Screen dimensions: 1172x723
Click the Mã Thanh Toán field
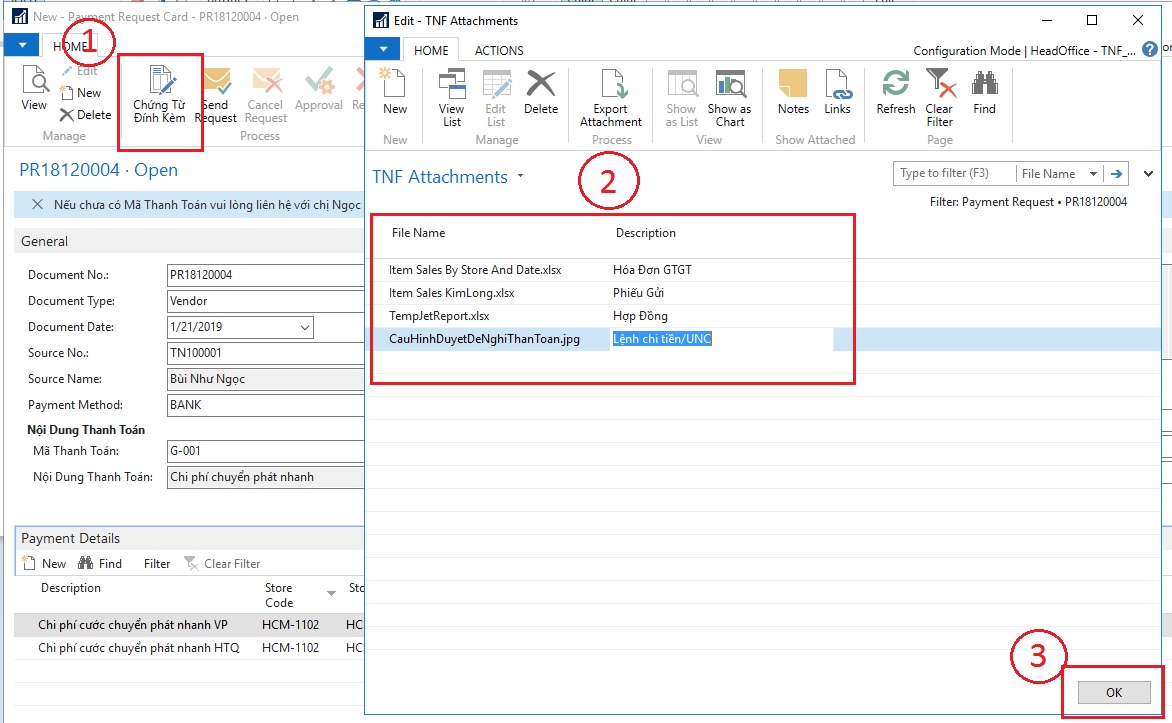coord(265,451)
